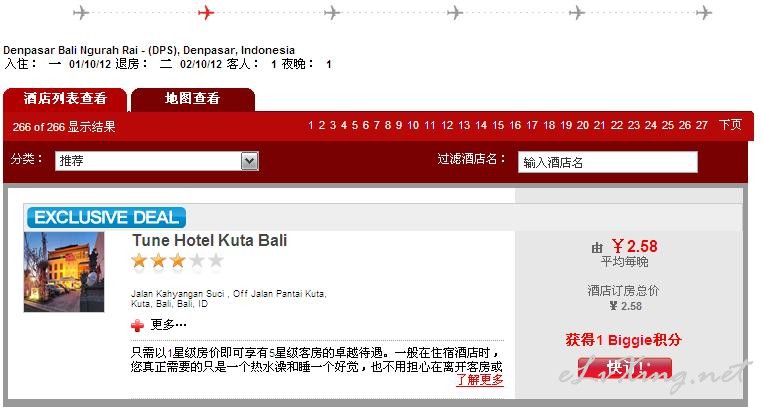Viewport: 763px width, 407px height.
Task: Click the red airplane progress step icon
Action: (206, 12)
